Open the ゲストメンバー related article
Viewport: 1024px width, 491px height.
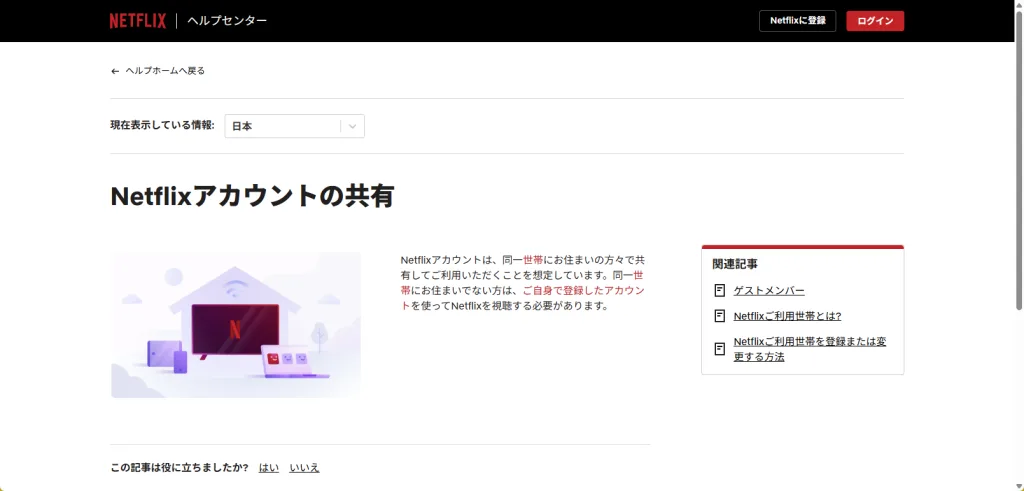pyautogui.click(x=769, y=291)
